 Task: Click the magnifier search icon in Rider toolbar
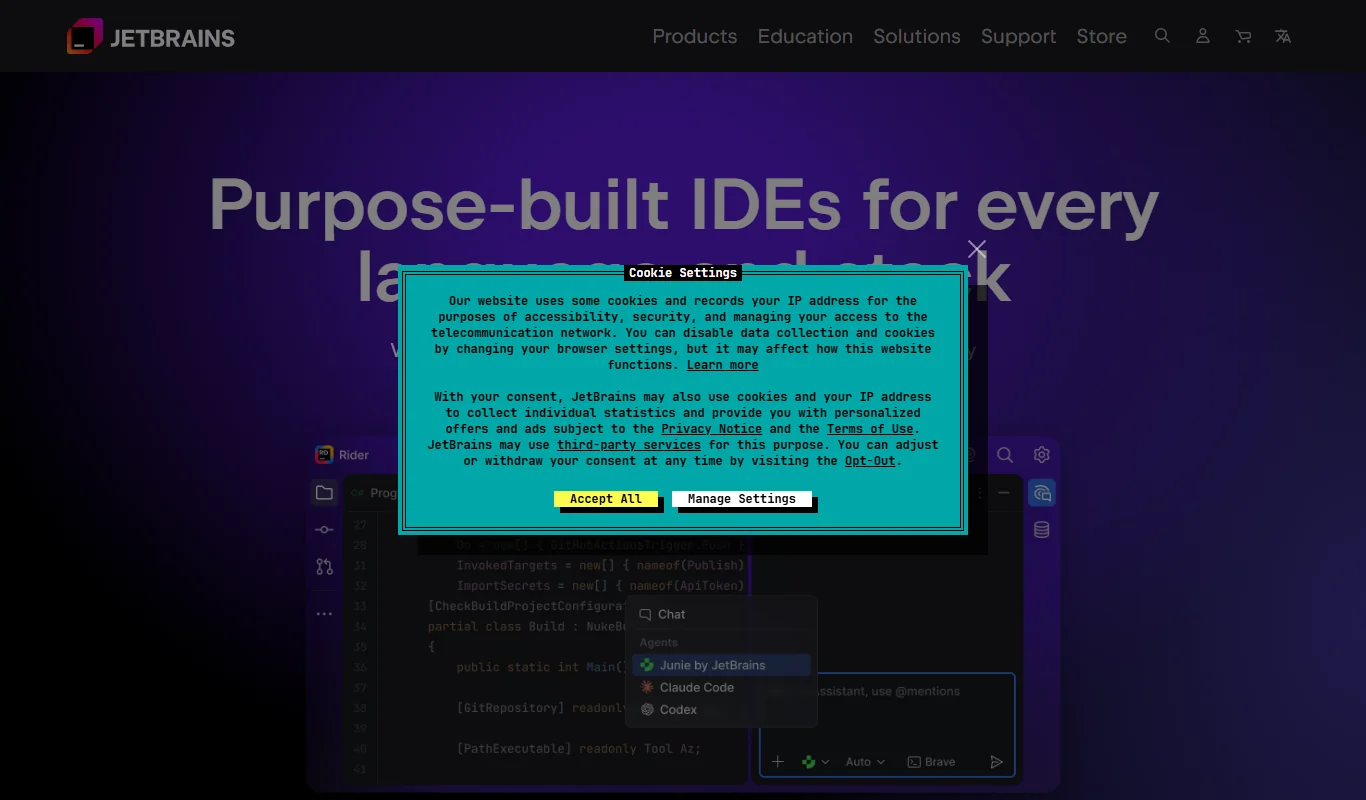coord(1005,455)
